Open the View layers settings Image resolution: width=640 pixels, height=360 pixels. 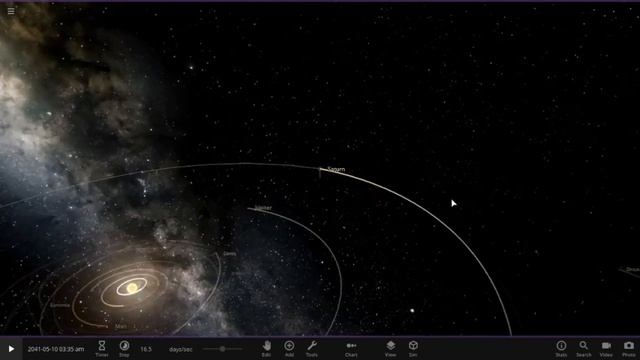tap(391, 349)
